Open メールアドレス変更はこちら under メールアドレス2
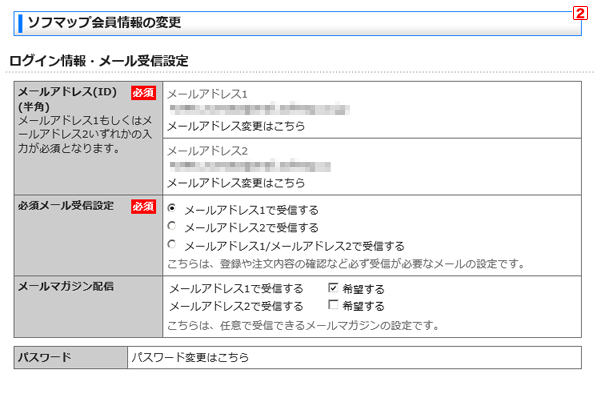 coord(236,183)
